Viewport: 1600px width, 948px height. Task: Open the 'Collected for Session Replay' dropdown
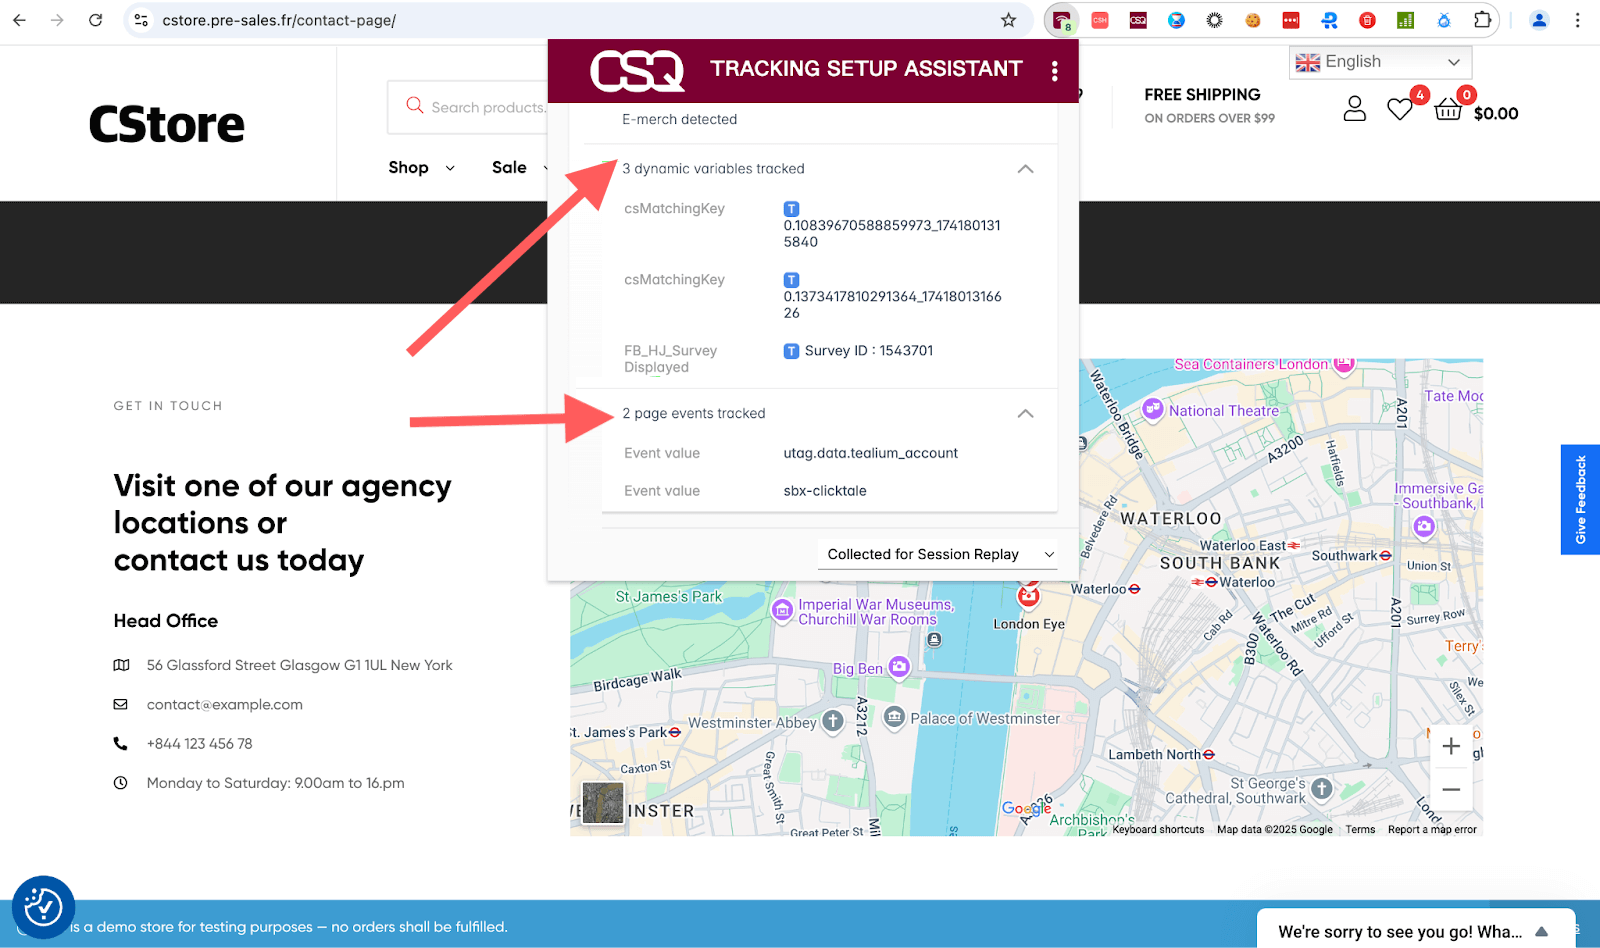[x=937, y=553]
